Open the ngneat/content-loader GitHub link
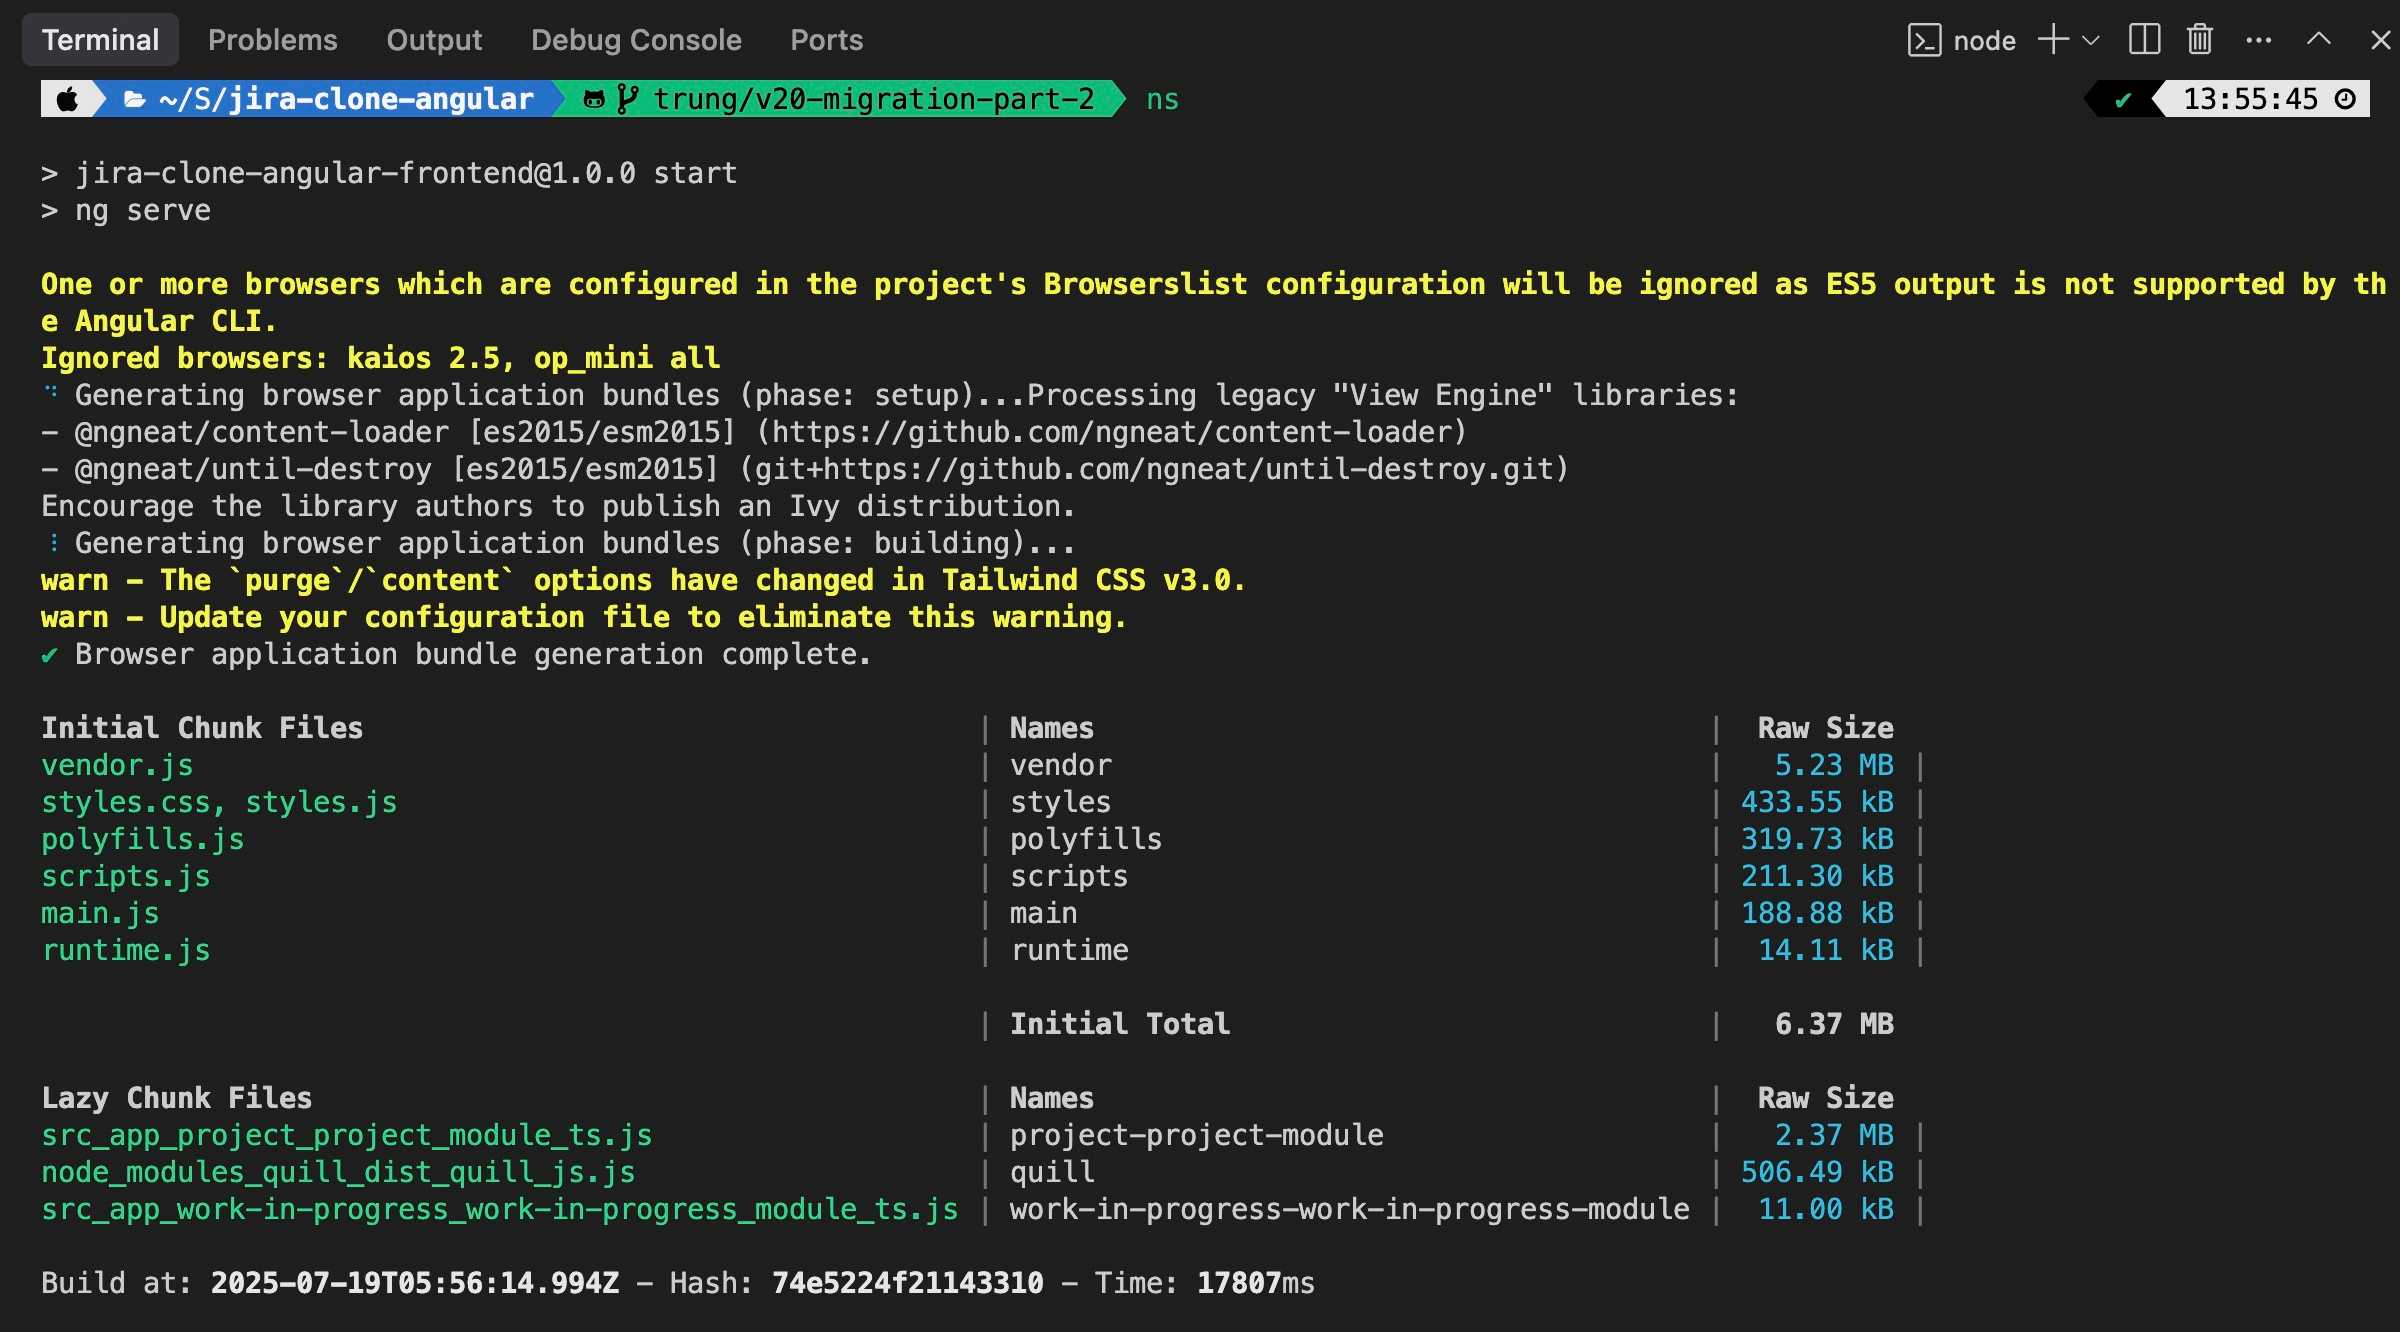 click(1110, 432)
